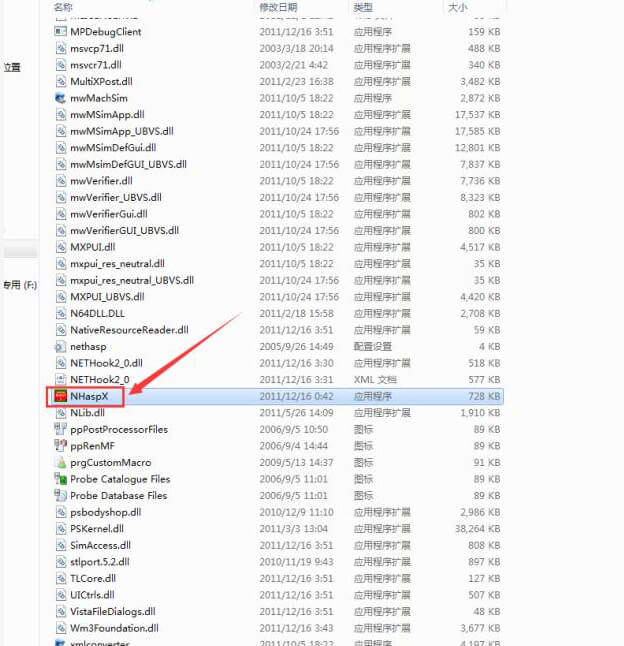Select the drive entry ending in (F:) in sidebar

point(20,285)
